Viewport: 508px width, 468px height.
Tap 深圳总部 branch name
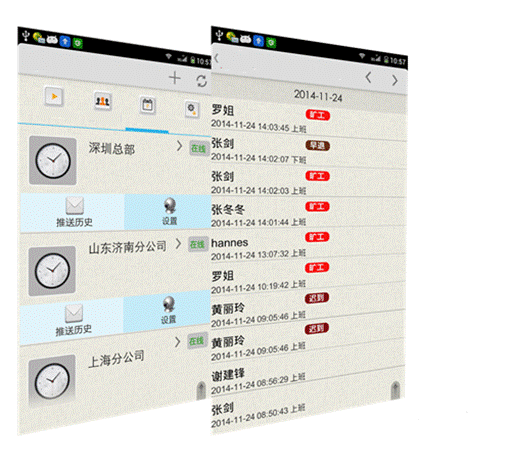tap(112, 148)
